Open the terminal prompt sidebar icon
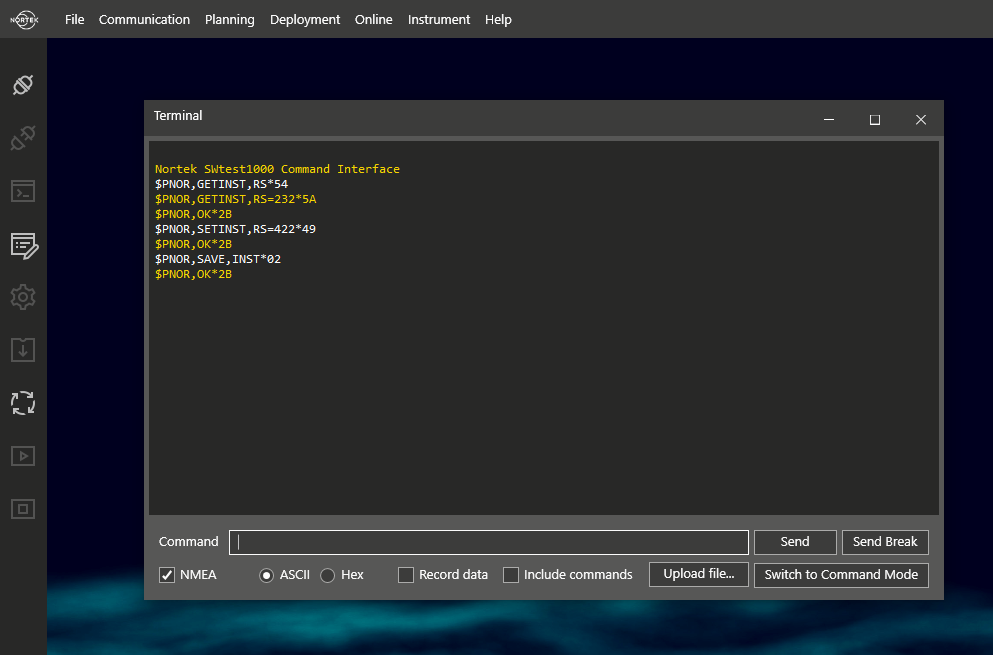This screenshot has width=993, height=655. (x=23, y=191)
